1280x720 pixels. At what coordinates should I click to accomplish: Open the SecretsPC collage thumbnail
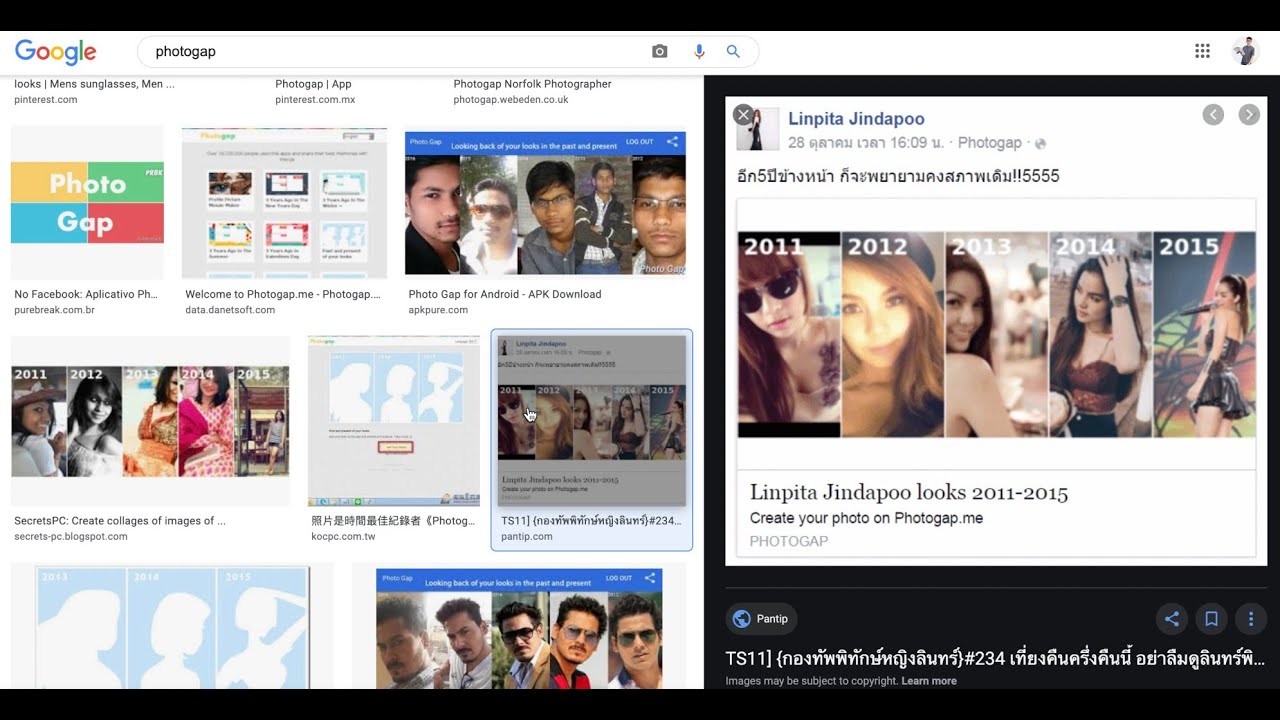150,421
